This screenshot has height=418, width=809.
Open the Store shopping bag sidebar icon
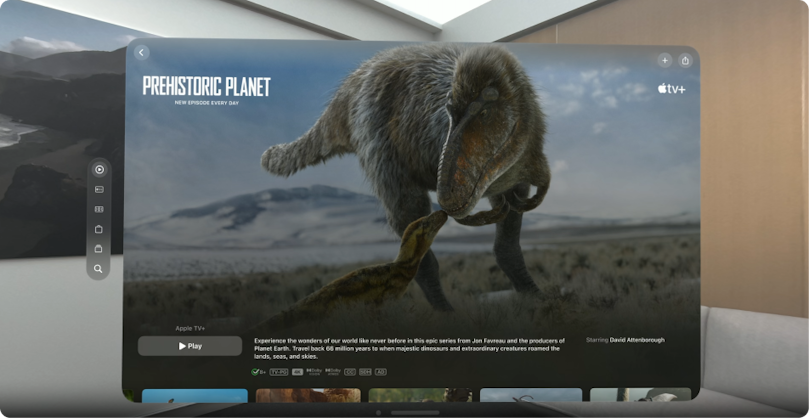[99, 229]
